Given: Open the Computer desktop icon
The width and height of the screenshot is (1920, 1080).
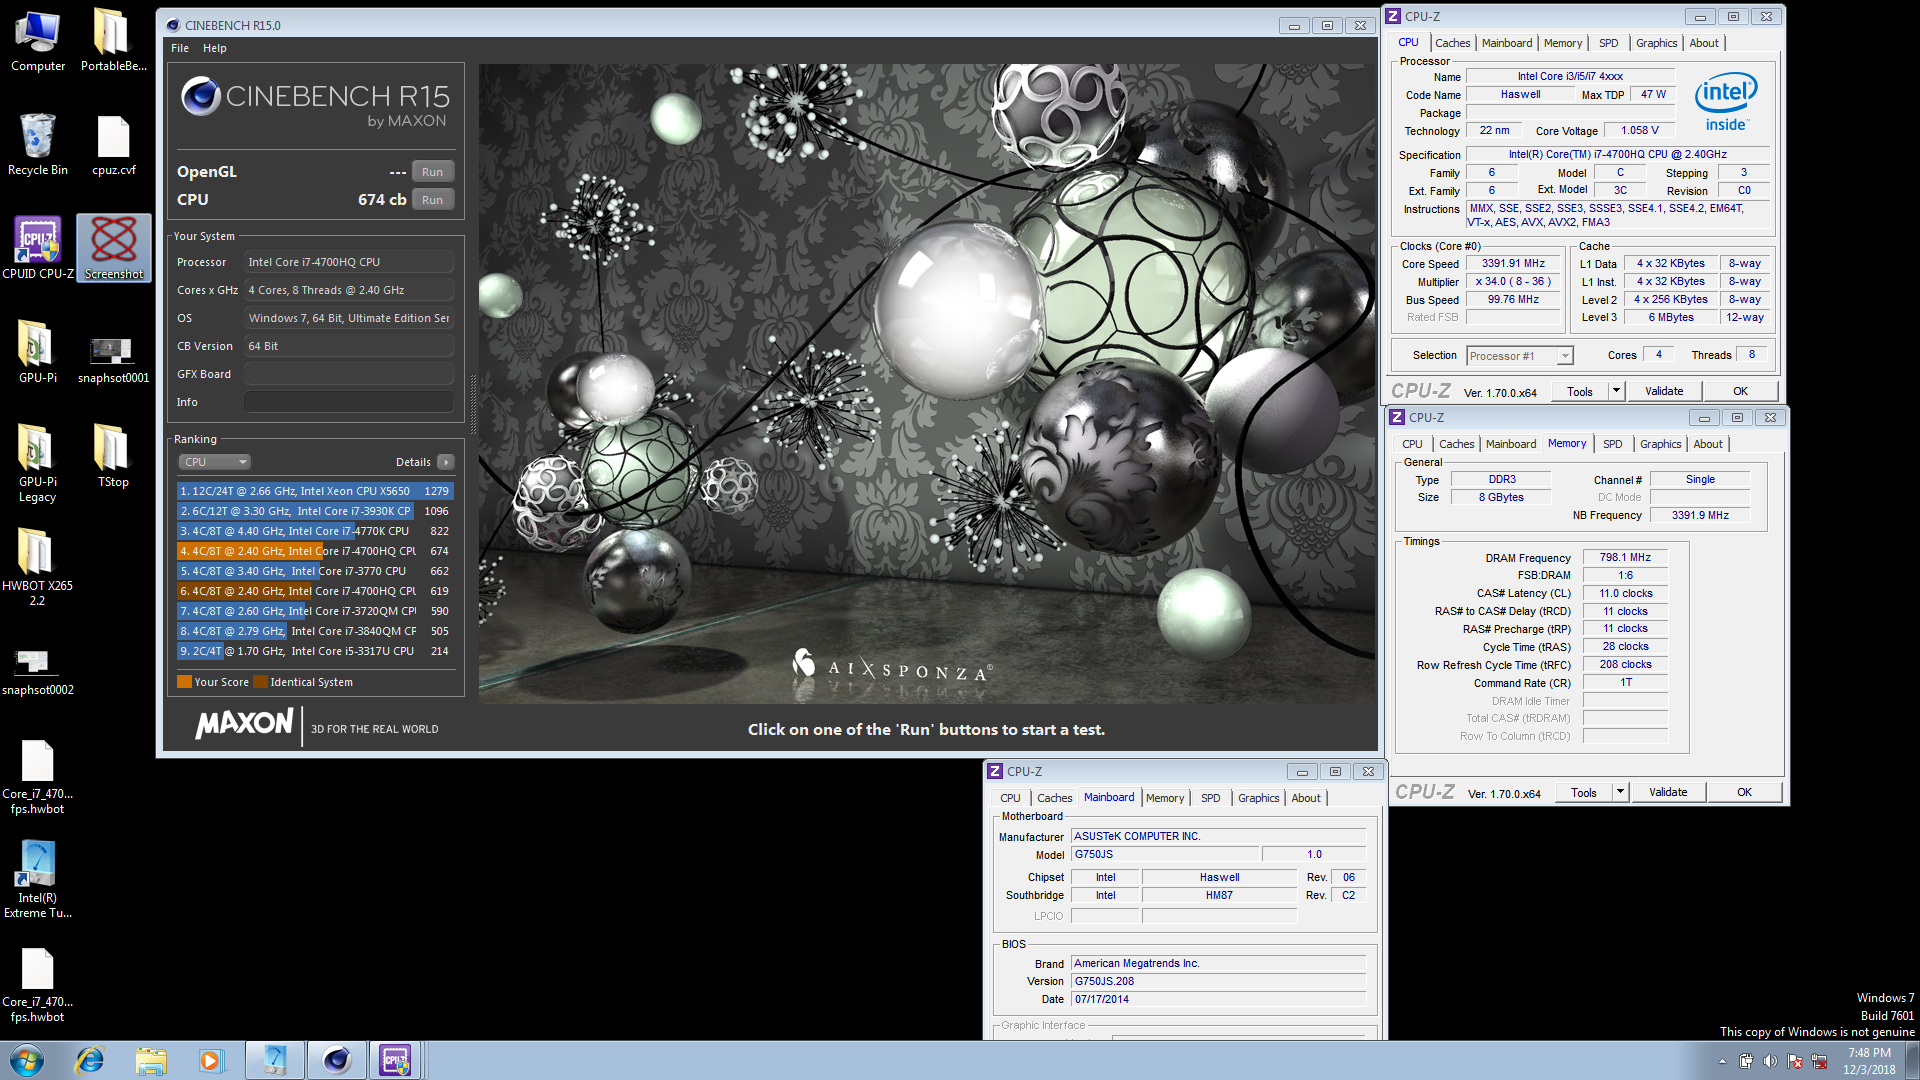Looking at the screenshot, I should (x=38, y=42).
